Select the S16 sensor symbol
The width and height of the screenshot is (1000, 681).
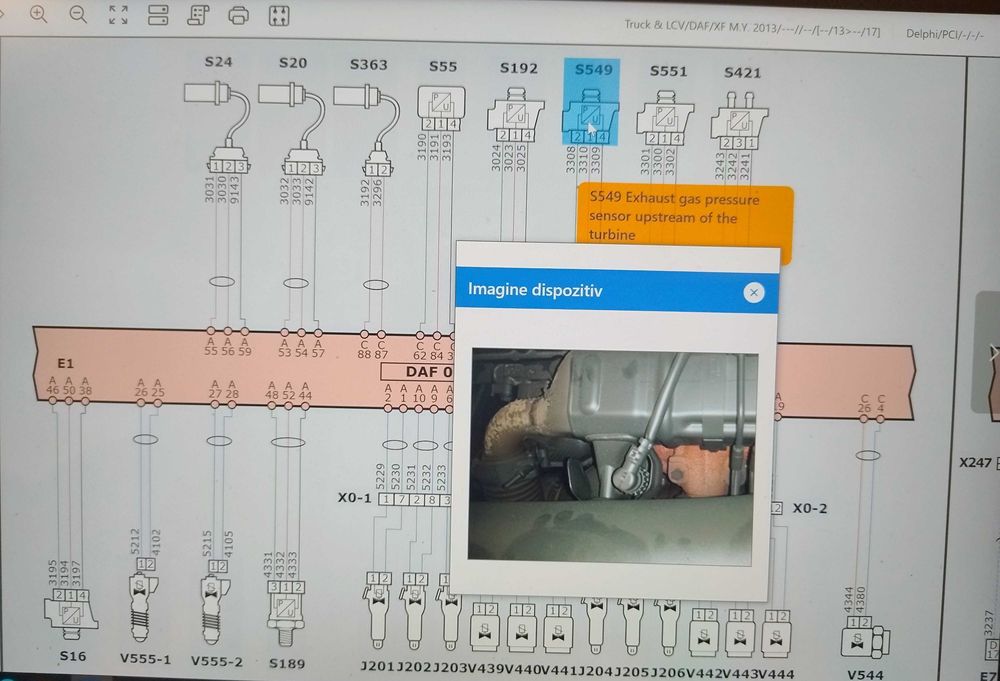(x=70, y=614)
